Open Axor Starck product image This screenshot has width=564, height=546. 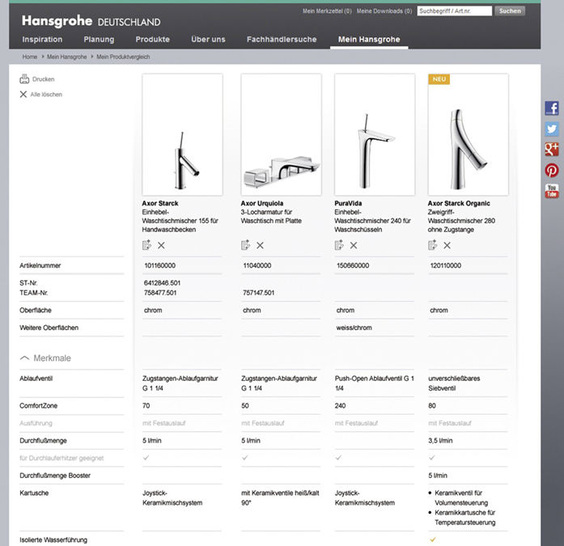tap(182, 135)
